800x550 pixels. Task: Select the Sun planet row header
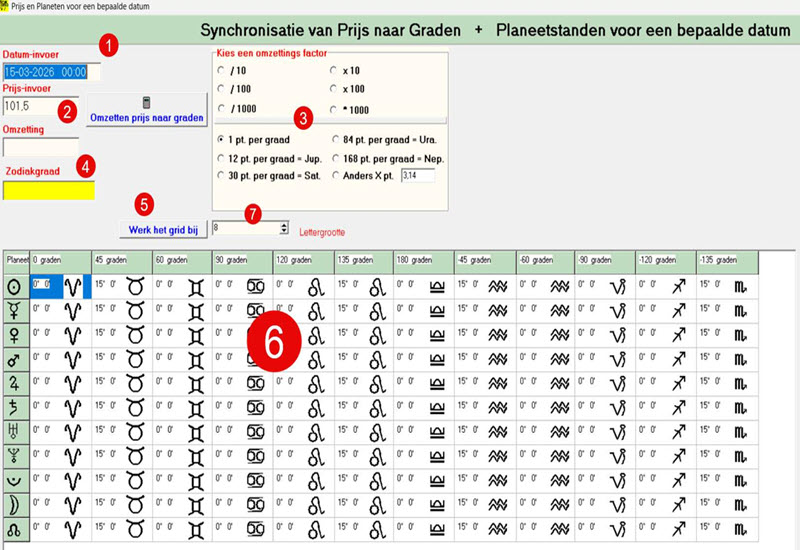point(16,287)
